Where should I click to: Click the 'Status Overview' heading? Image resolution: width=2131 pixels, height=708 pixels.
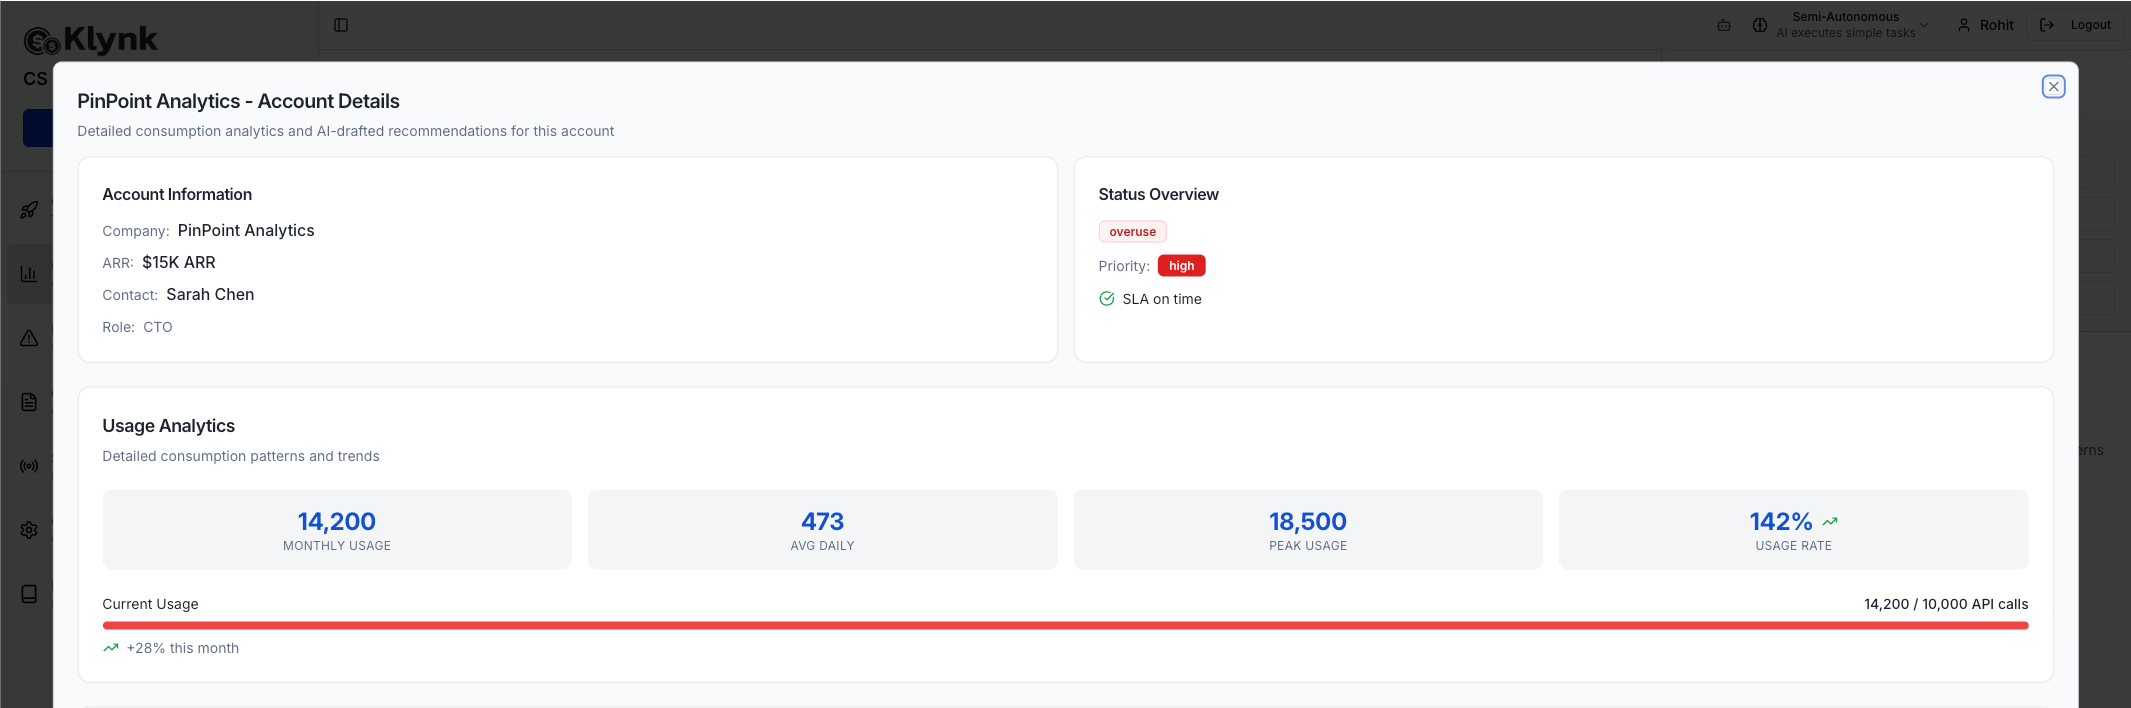click(1158, 194)
